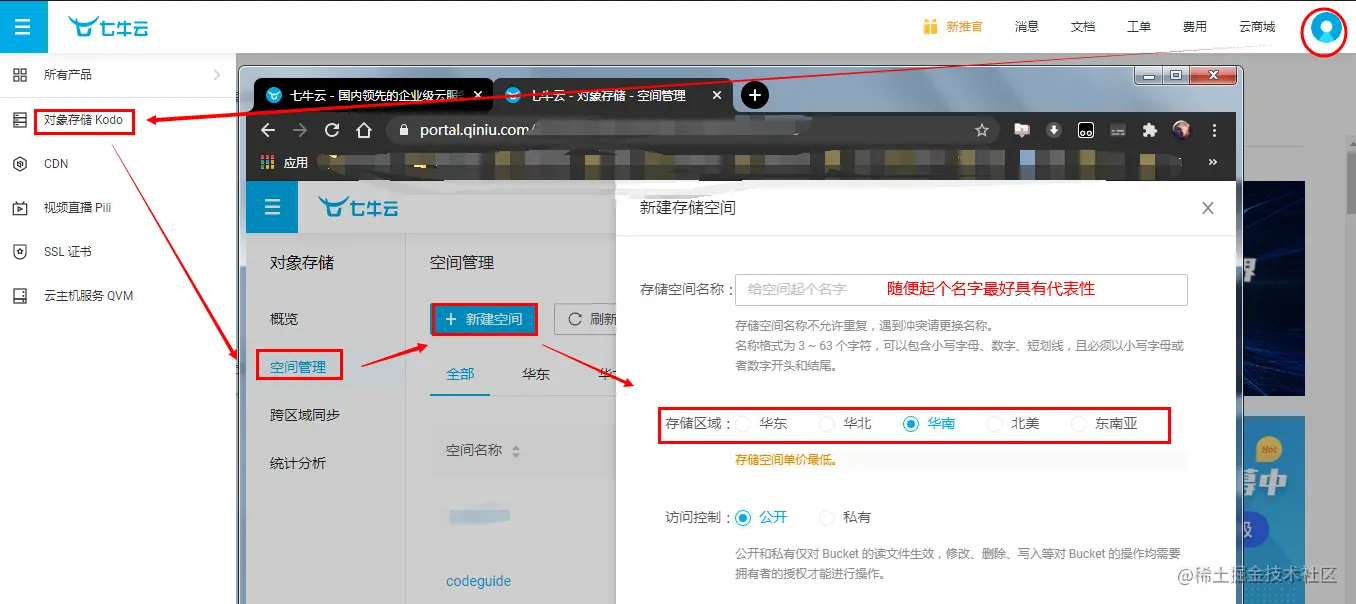Select the 华东 region tab in bucket list

pos(536,374)
